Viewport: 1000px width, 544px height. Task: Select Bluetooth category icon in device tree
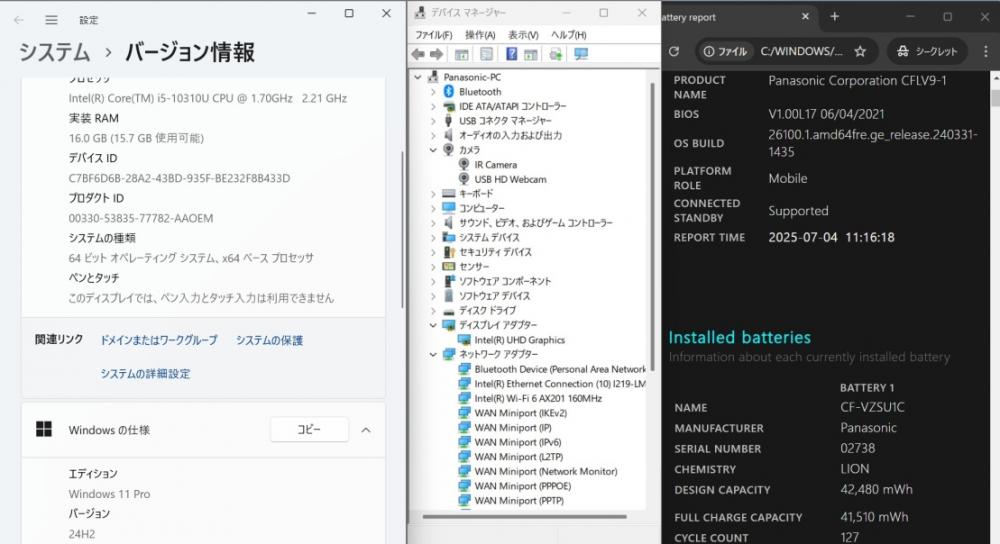[449, 92]
